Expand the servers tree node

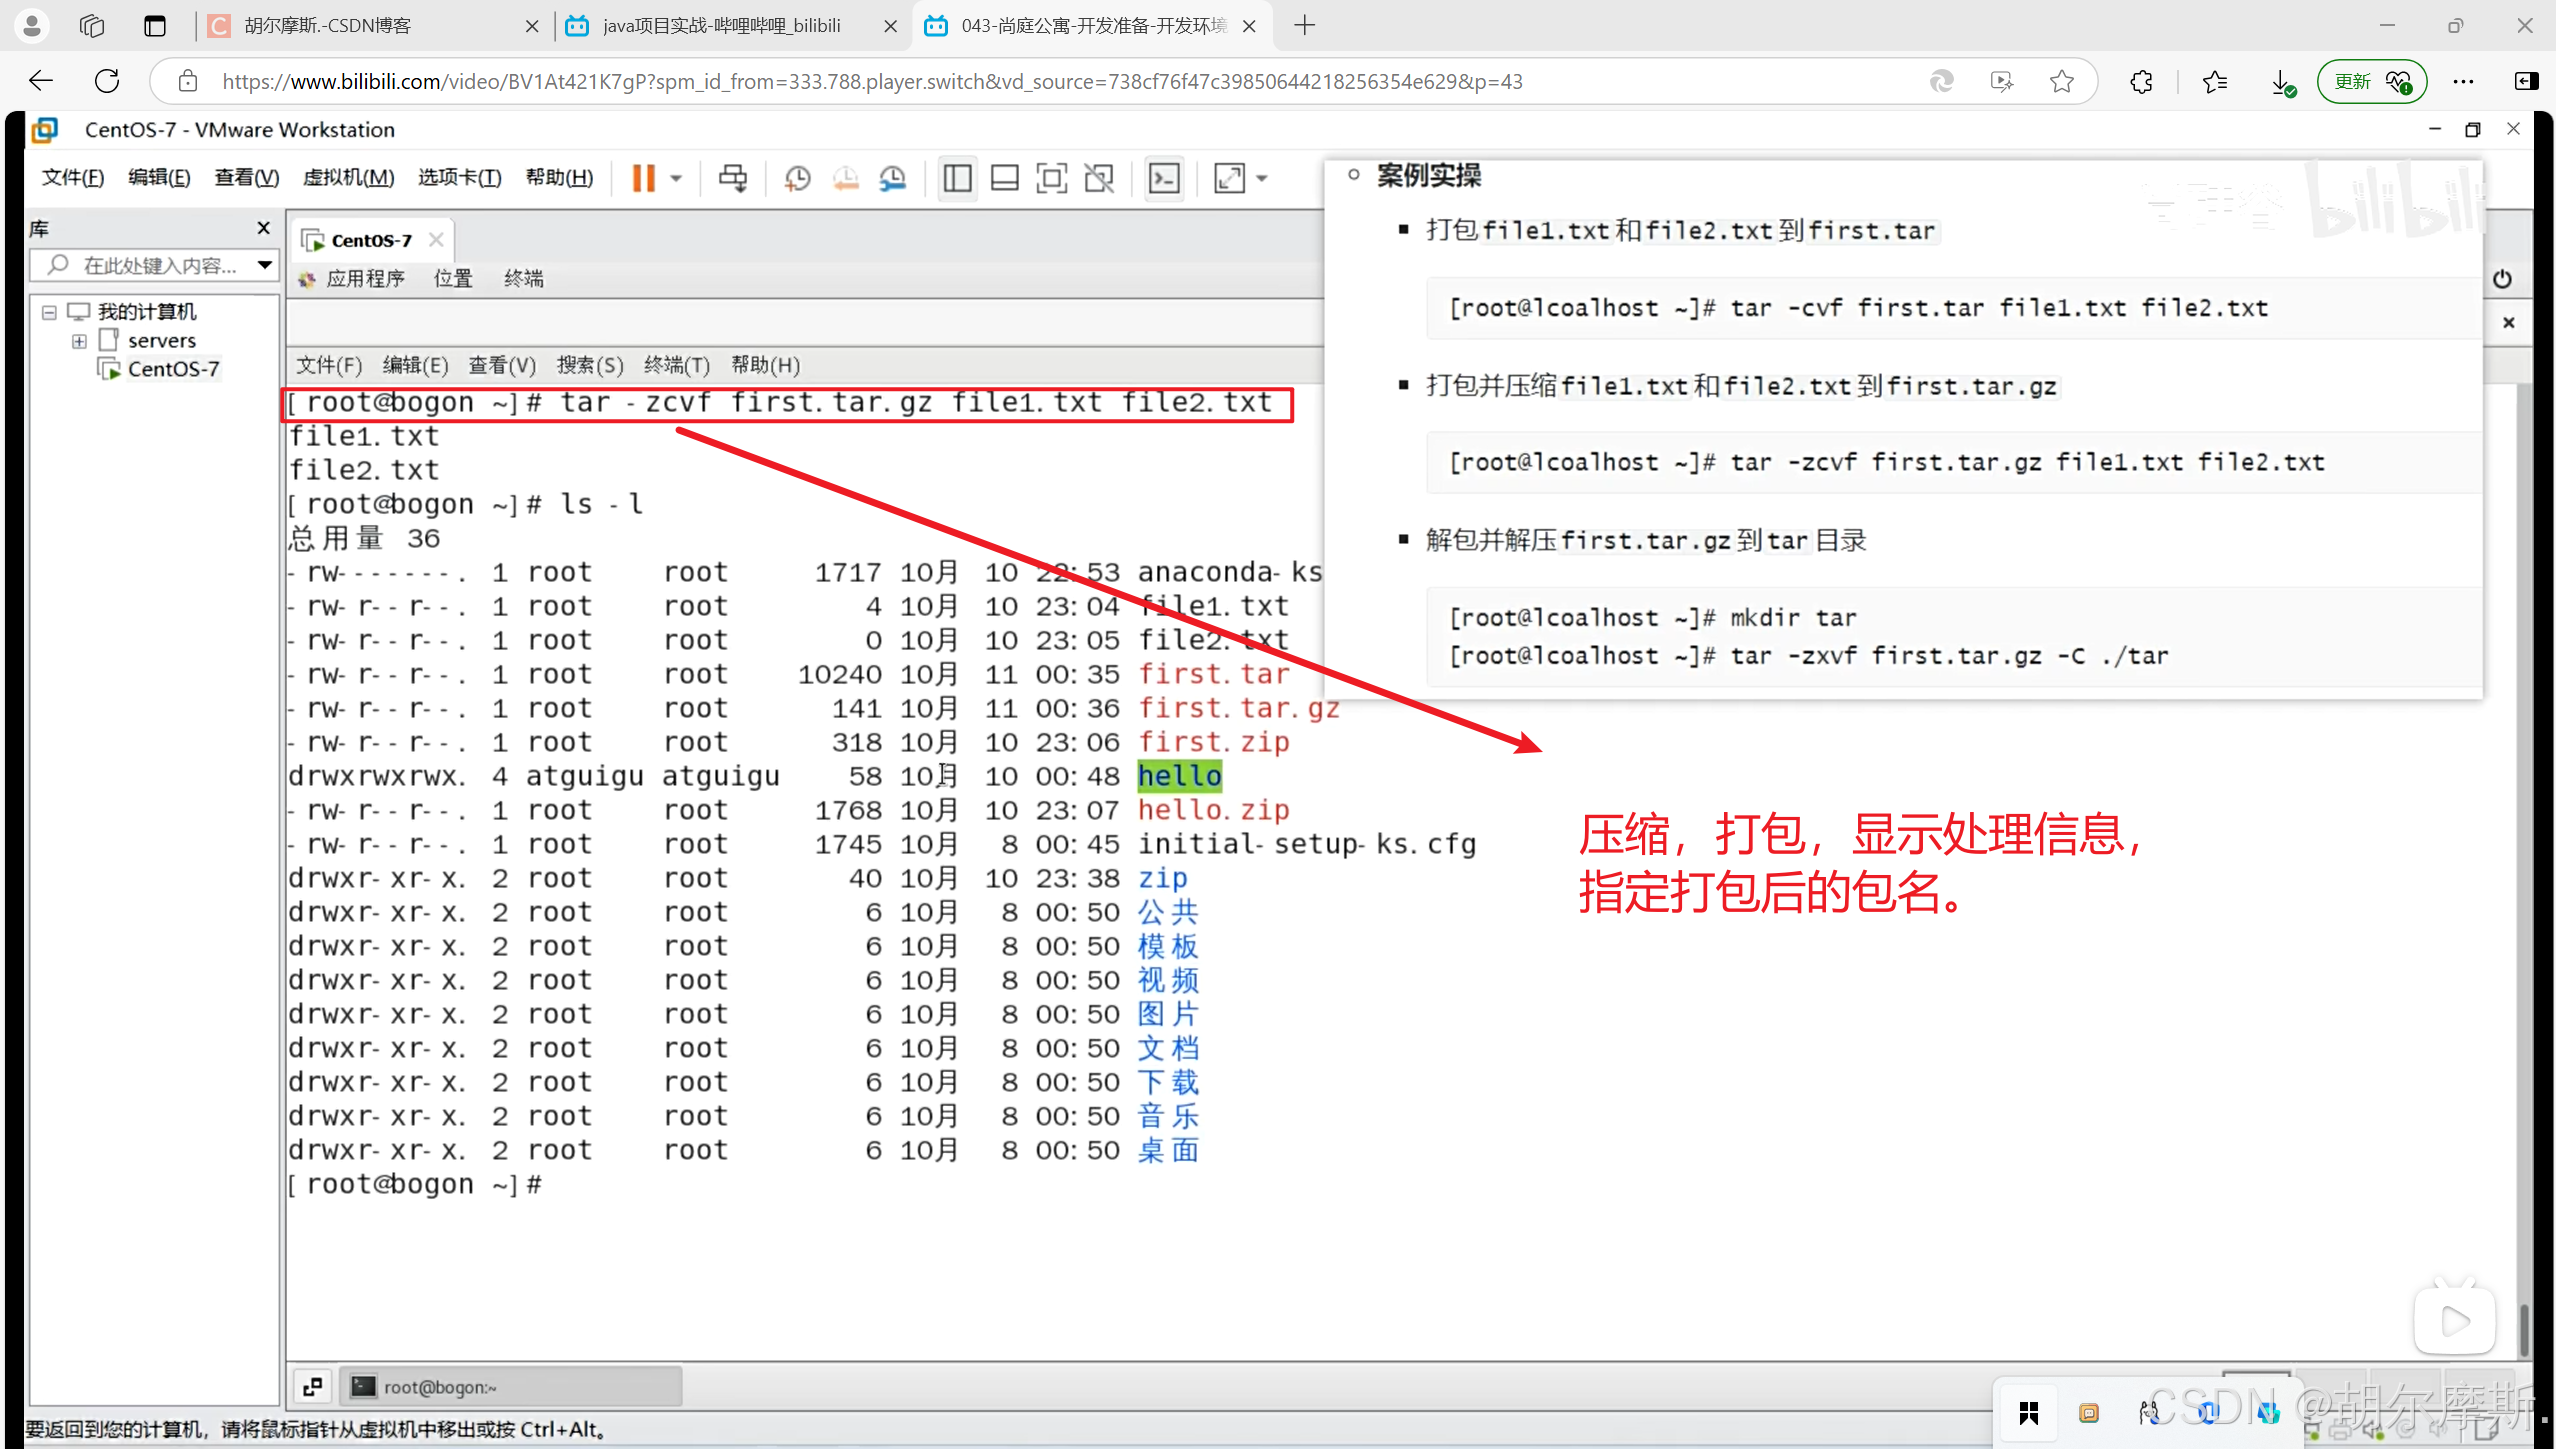[x=79, y=341]
